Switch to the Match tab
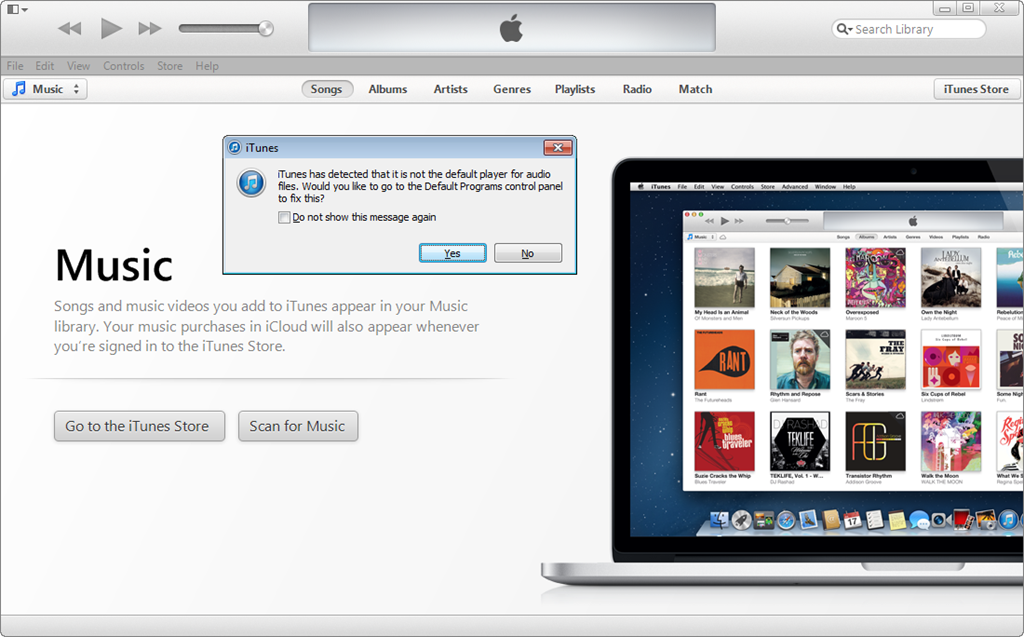1024x637 pixels. click(x=696, y=89)
